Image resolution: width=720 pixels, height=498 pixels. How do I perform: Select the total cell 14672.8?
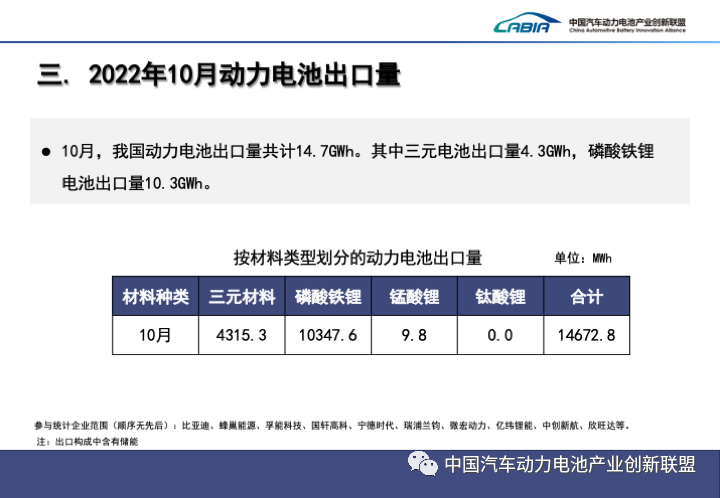(586, 335)
